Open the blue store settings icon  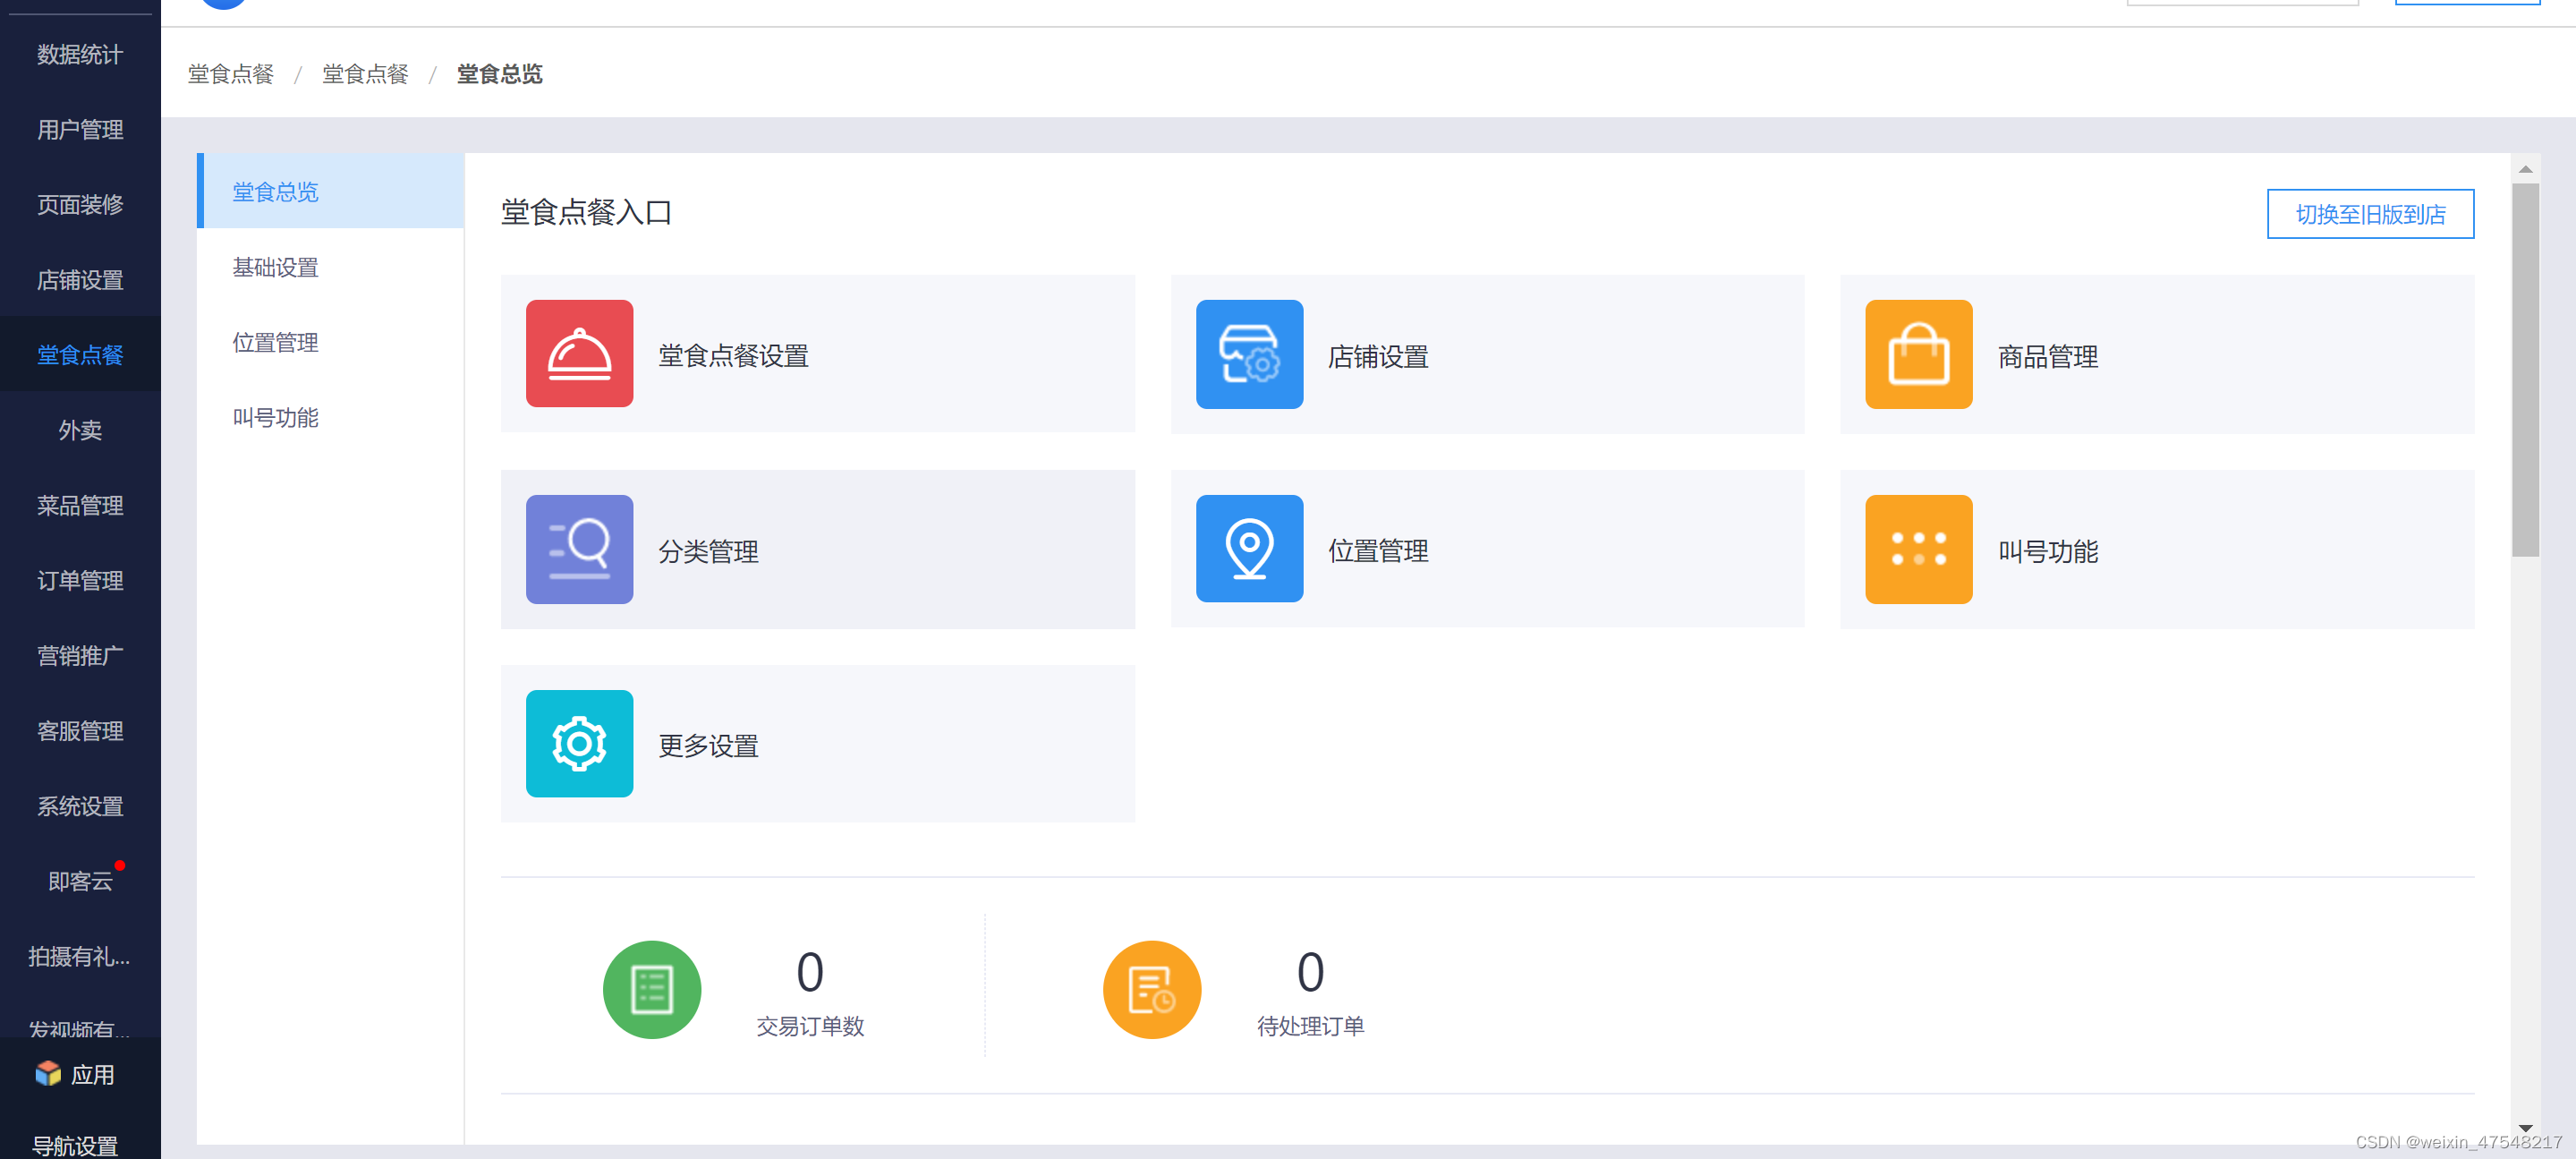coord(1248,353)
